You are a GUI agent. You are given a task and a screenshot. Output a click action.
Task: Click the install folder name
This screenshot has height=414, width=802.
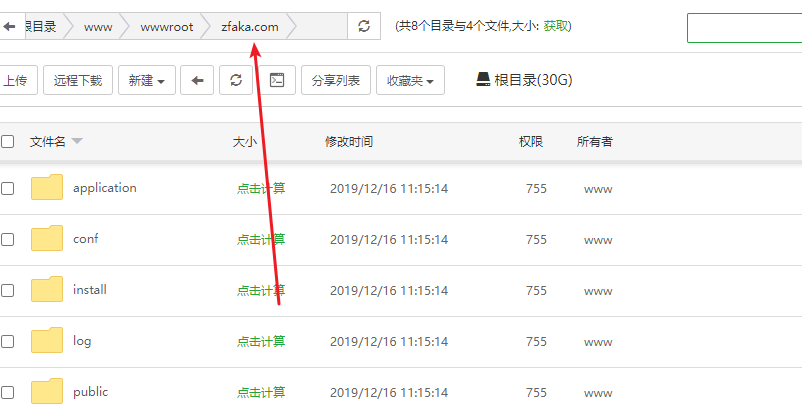click(90, 290)
